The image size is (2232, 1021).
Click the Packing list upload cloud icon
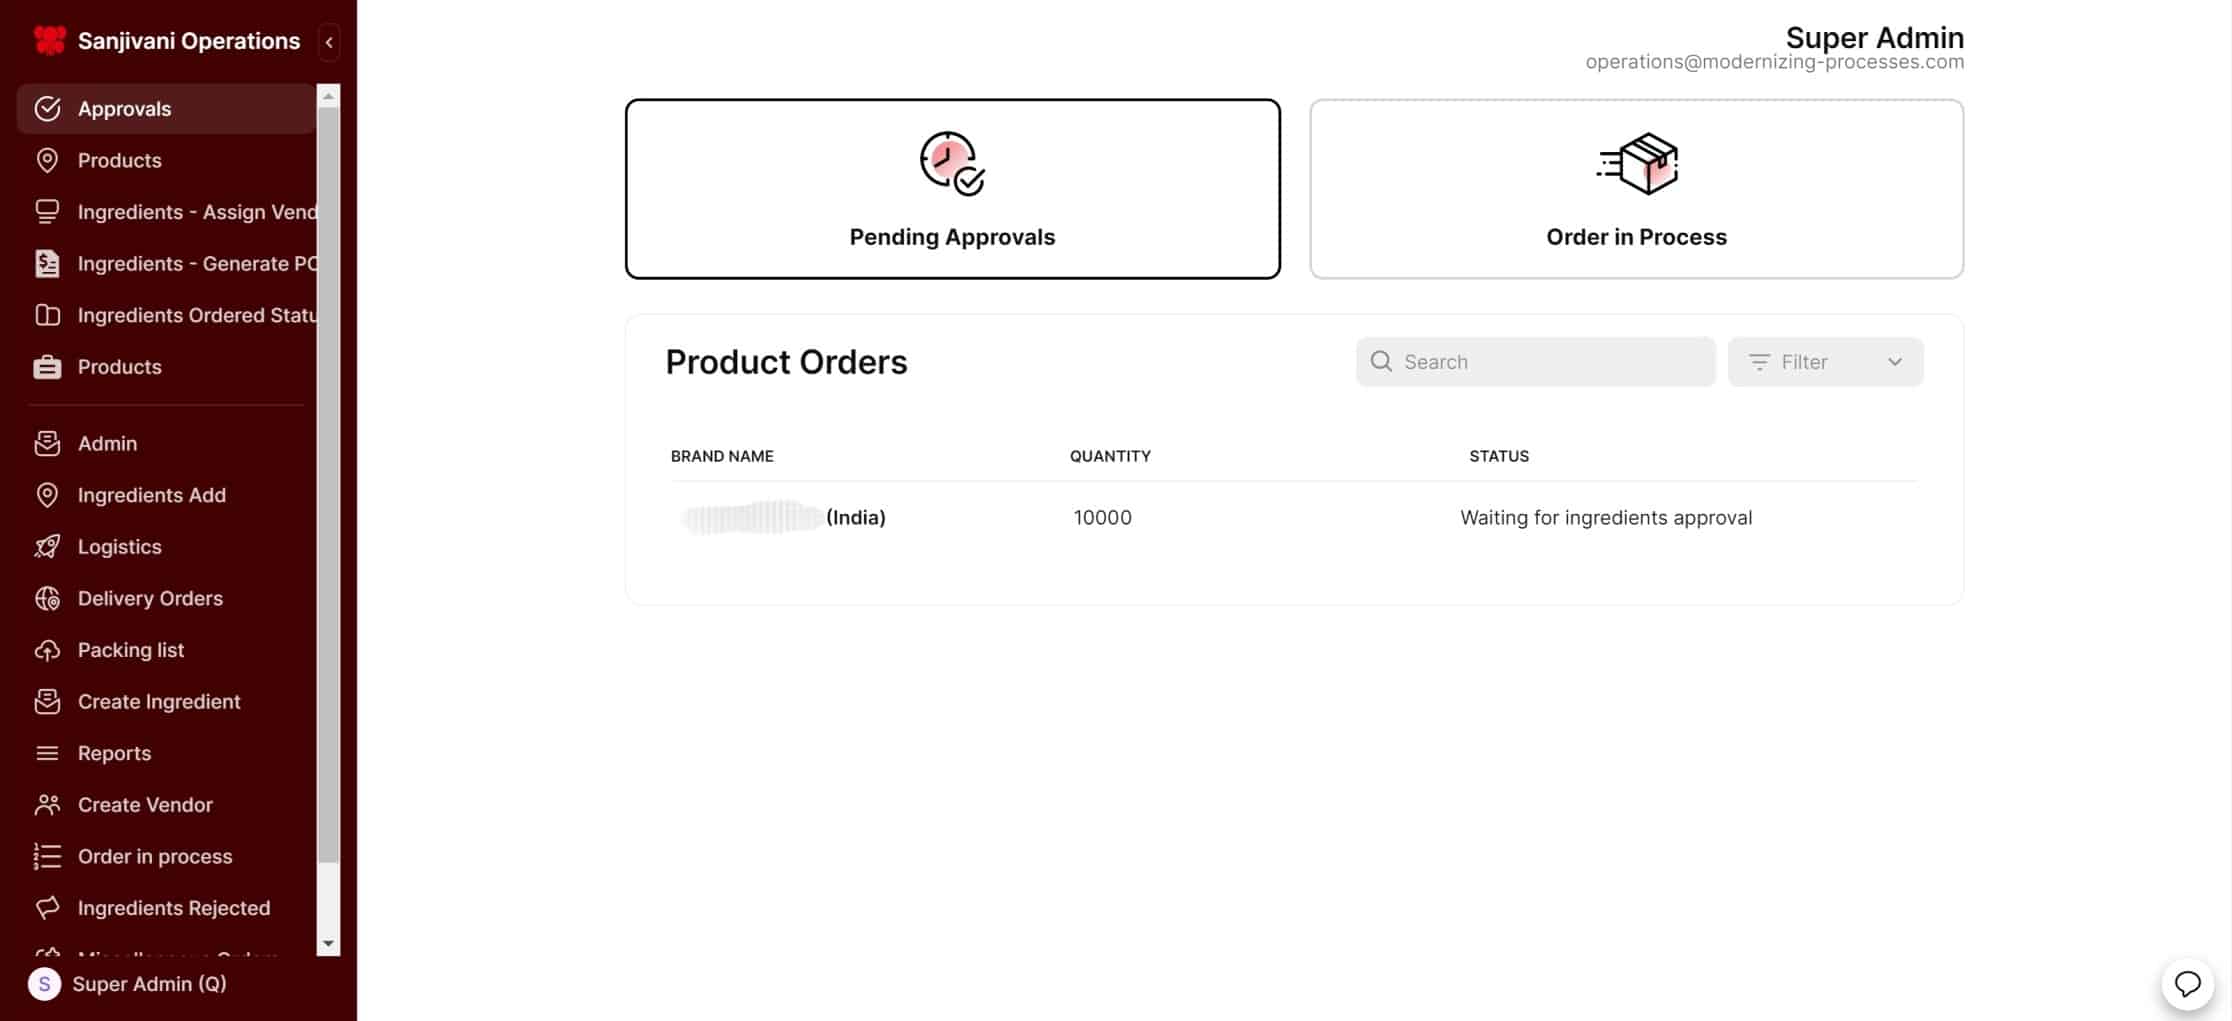[x=47, y=650]
